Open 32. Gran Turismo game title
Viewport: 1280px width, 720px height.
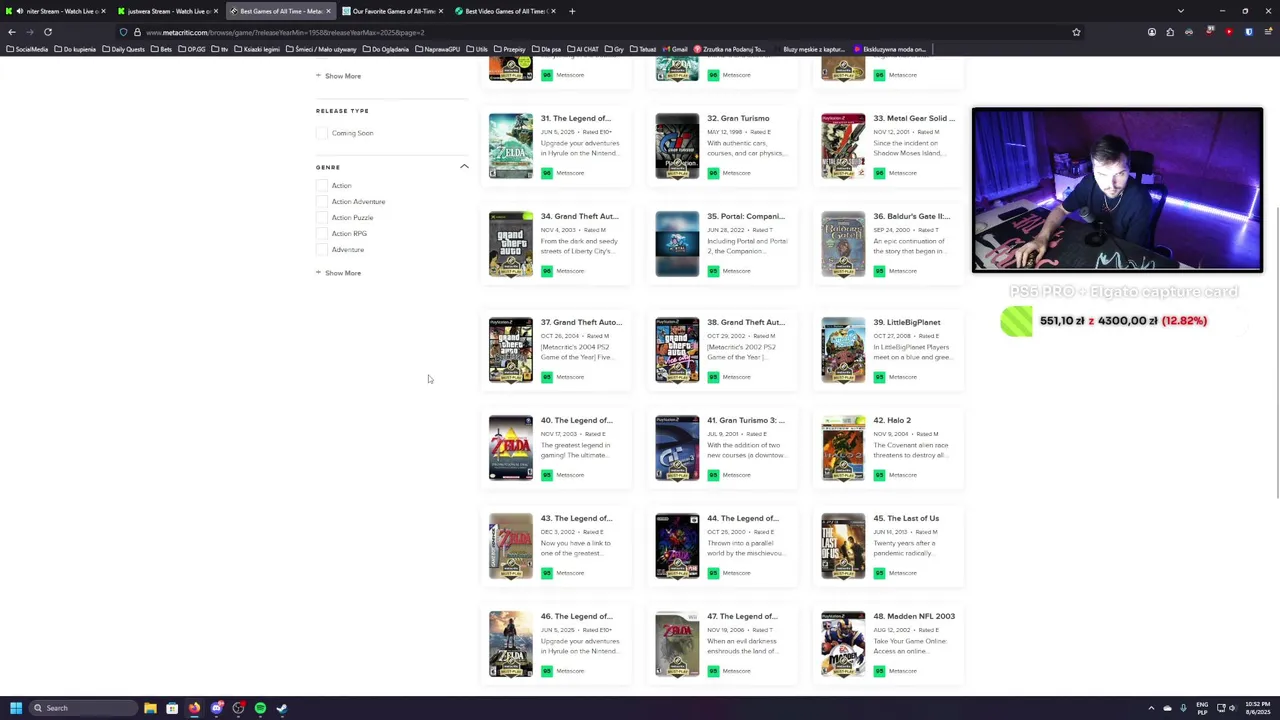(x=738, y=118)
